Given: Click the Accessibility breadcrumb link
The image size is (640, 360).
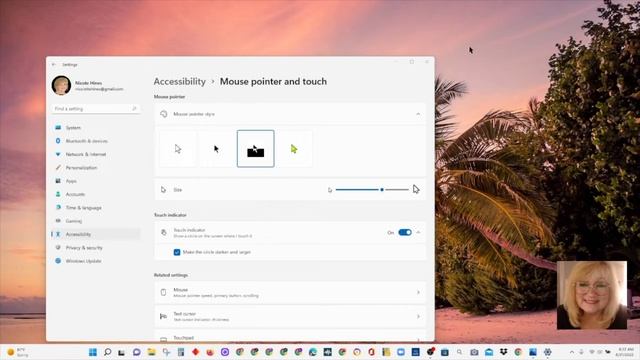Looking at the screenshot, I should [180, 82].
